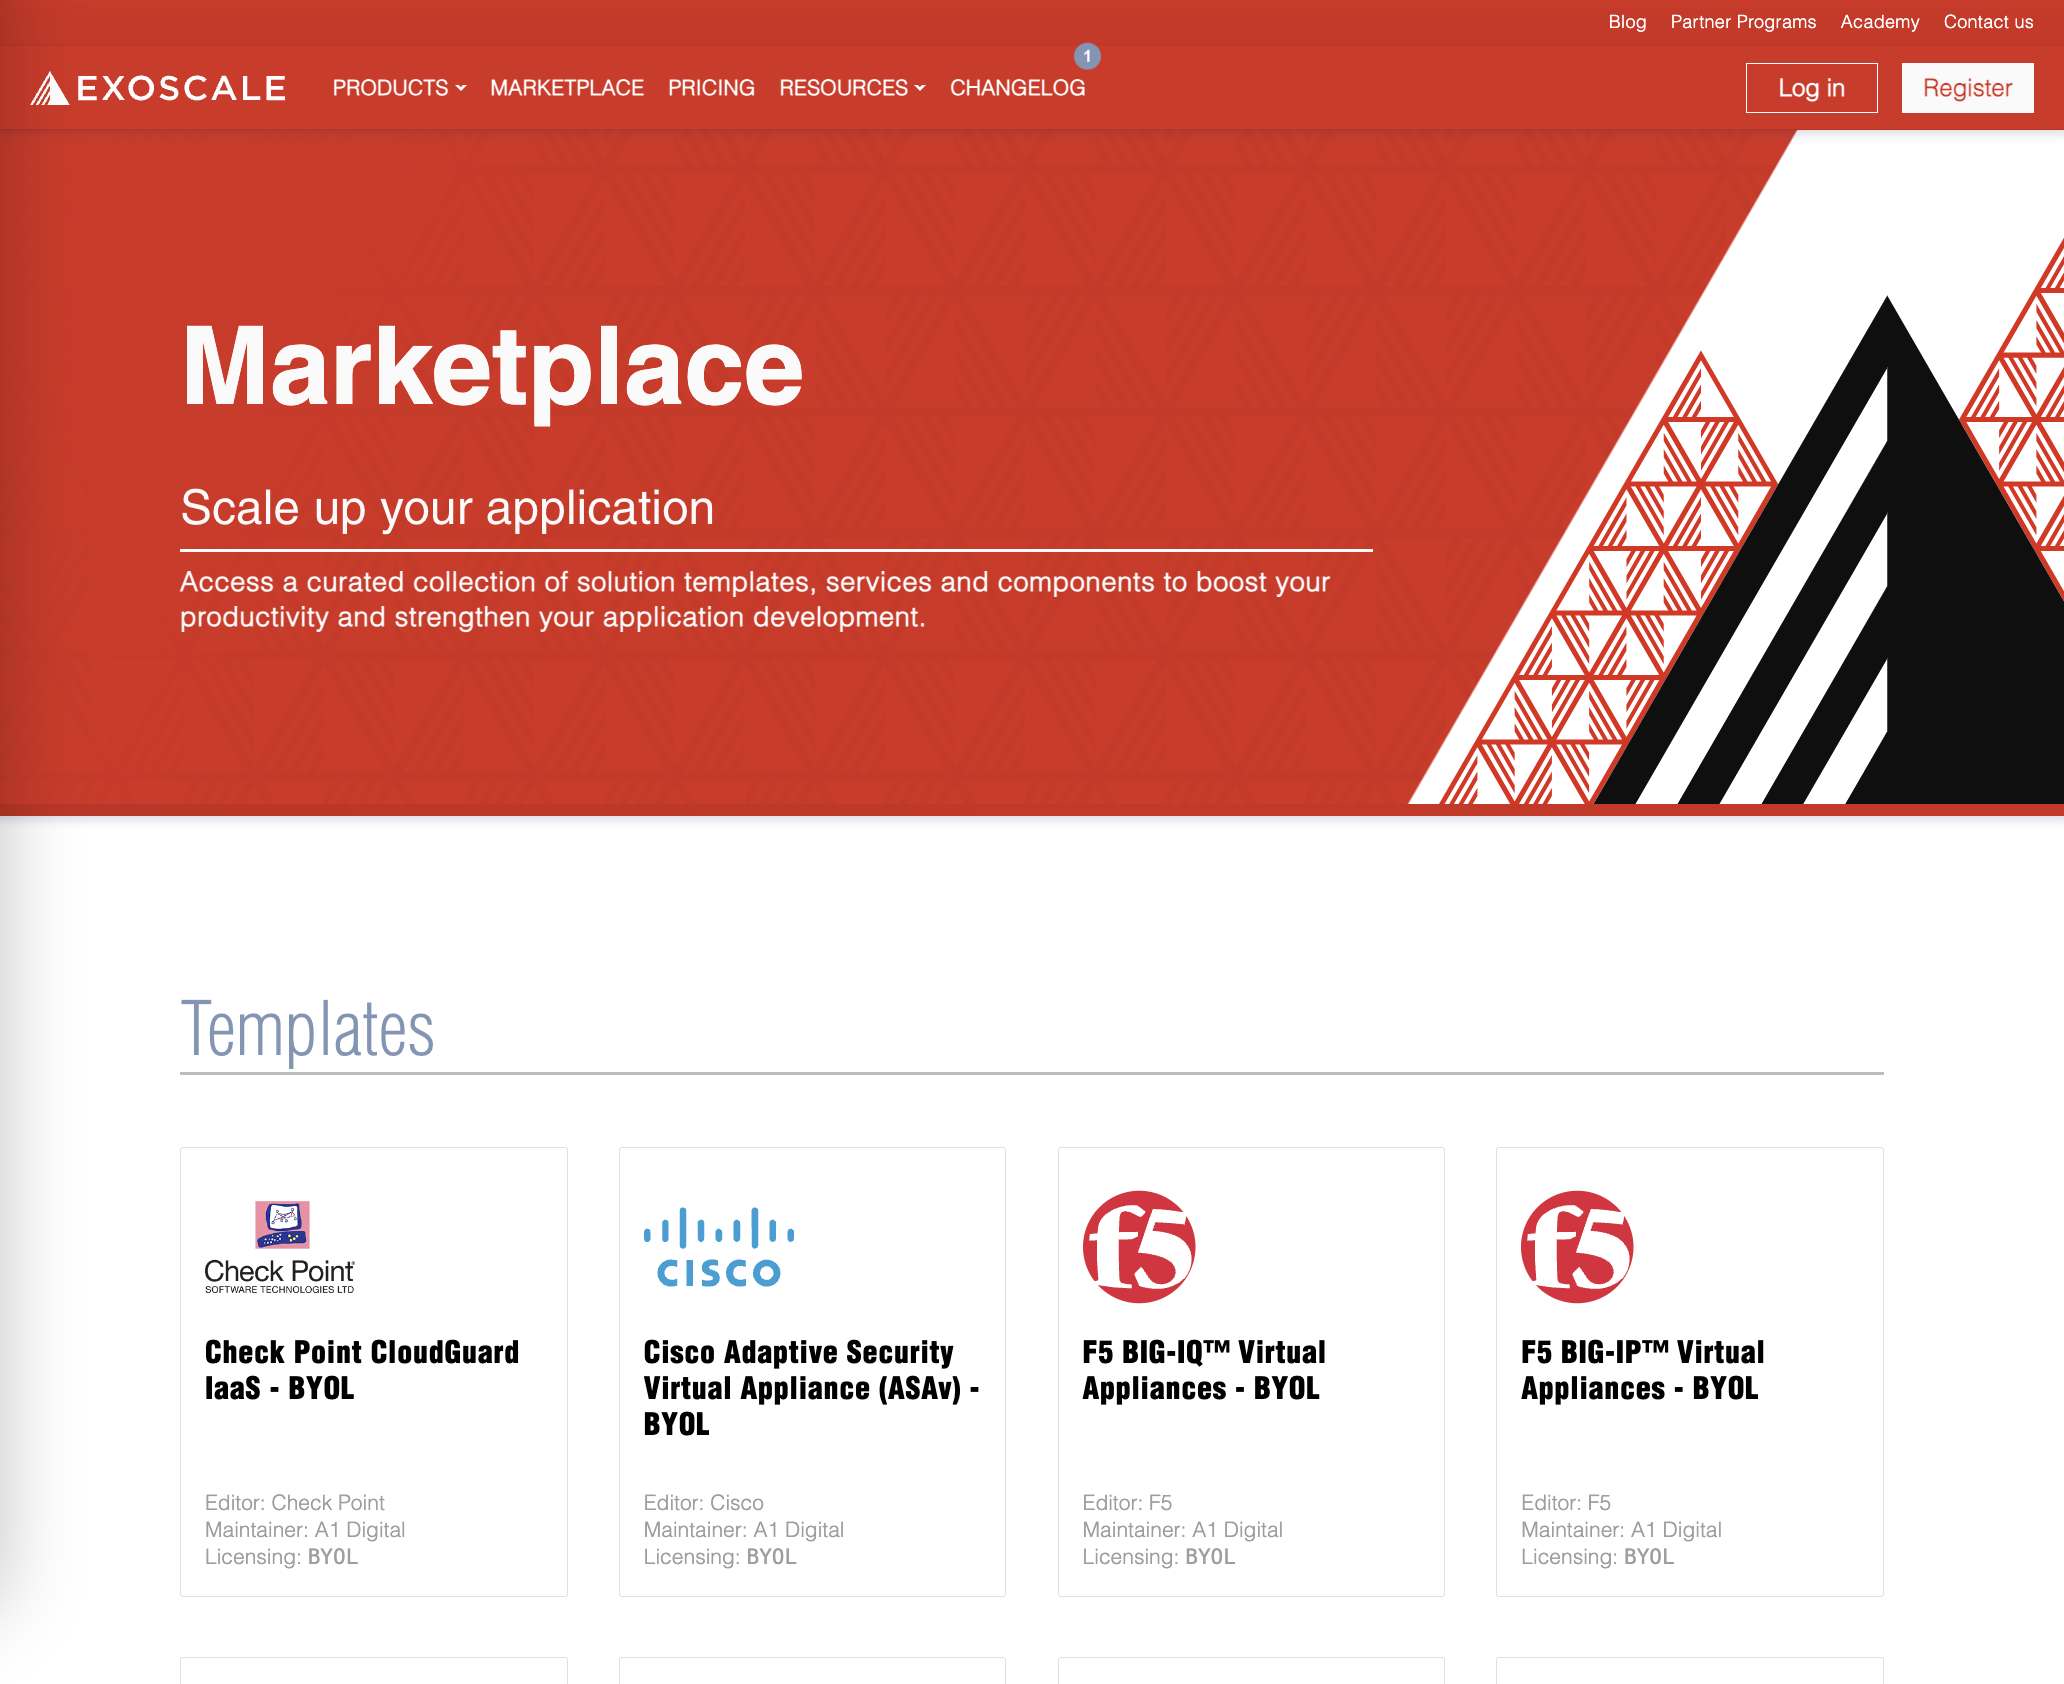Open Contact us
The height and width of the screenshot is (1684, 2064).
(x=1988, y=22)
